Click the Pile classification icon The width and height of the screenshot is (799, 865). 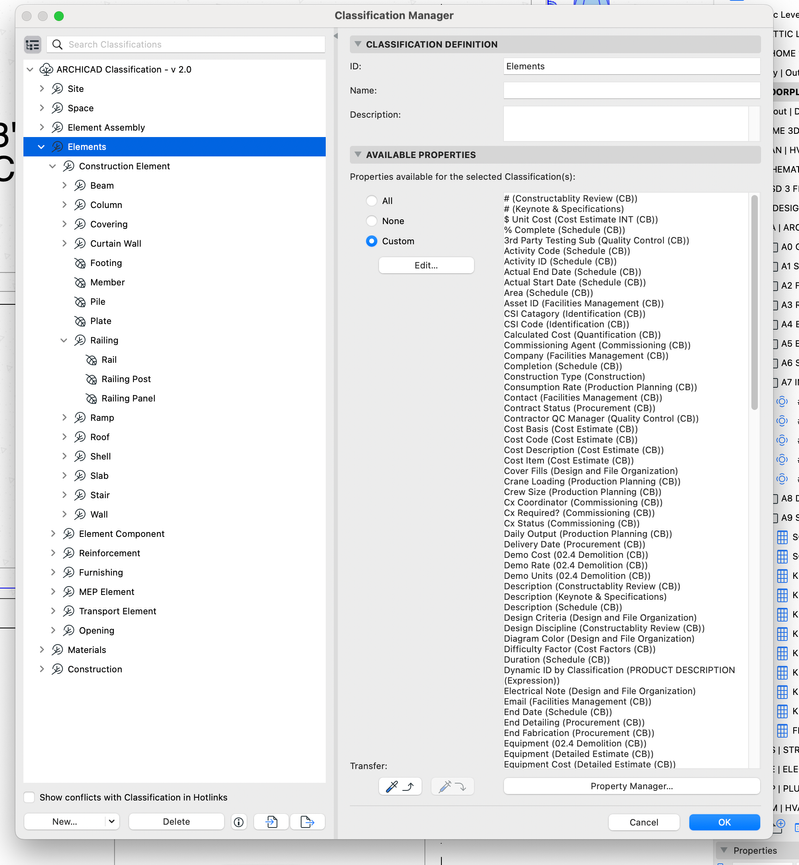pyautogui.click(x=80, y=302)
